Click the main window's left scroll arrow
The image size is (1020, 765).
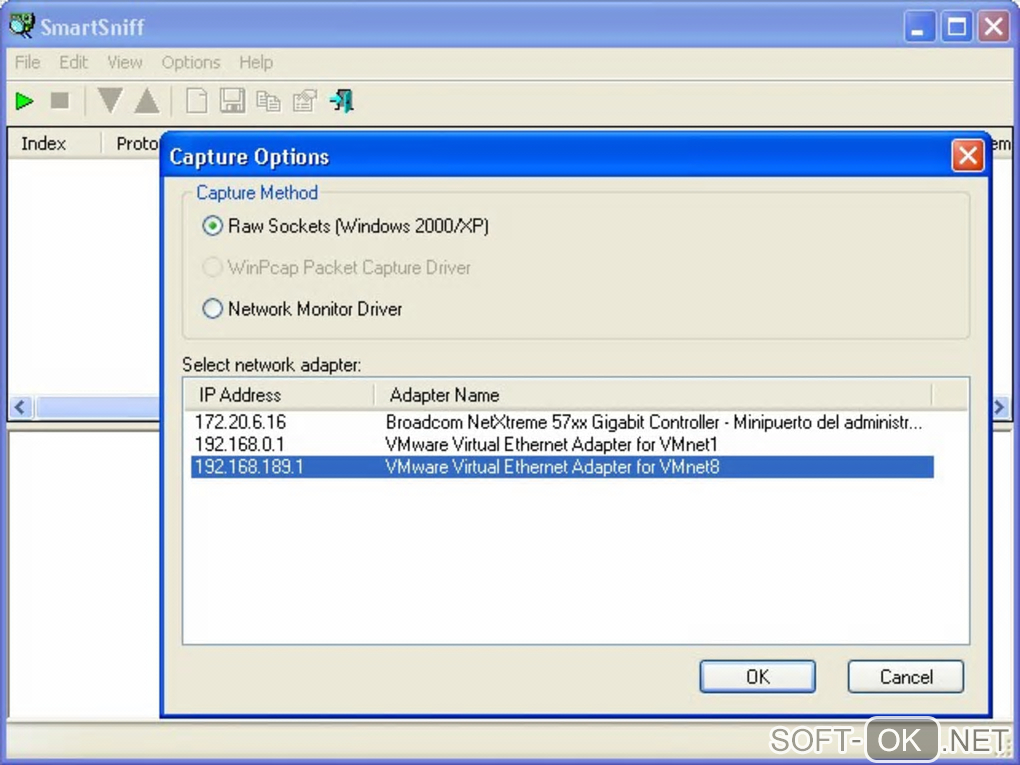[20, 408]
